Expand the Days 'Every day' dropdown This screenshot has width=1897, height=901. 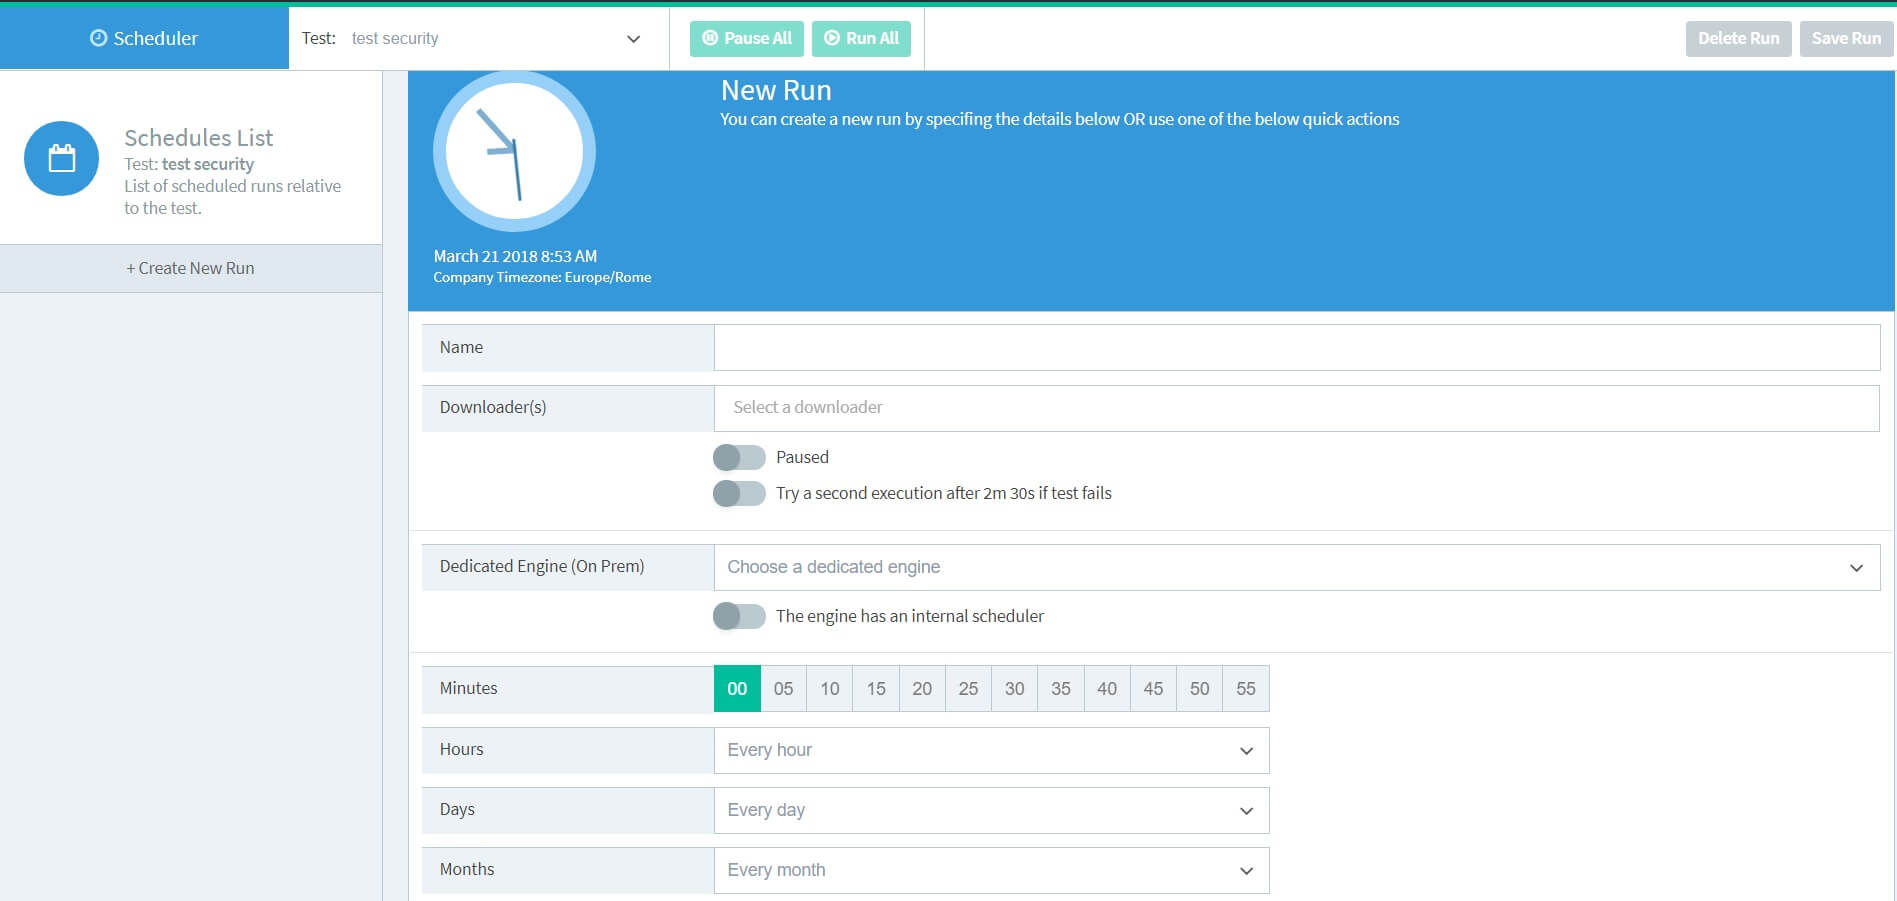pyautogui.click(x=991, y=810)
